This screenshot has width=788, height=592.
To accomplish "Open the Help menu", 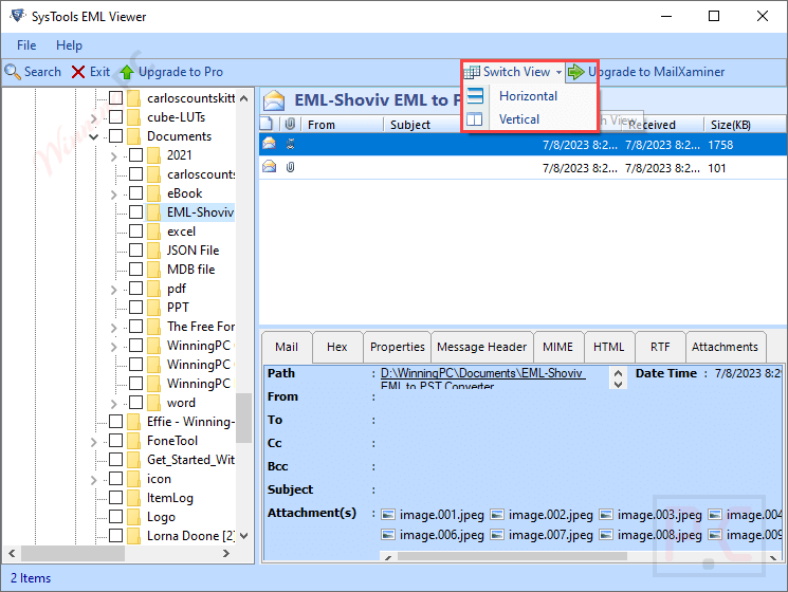I will 69,45.
